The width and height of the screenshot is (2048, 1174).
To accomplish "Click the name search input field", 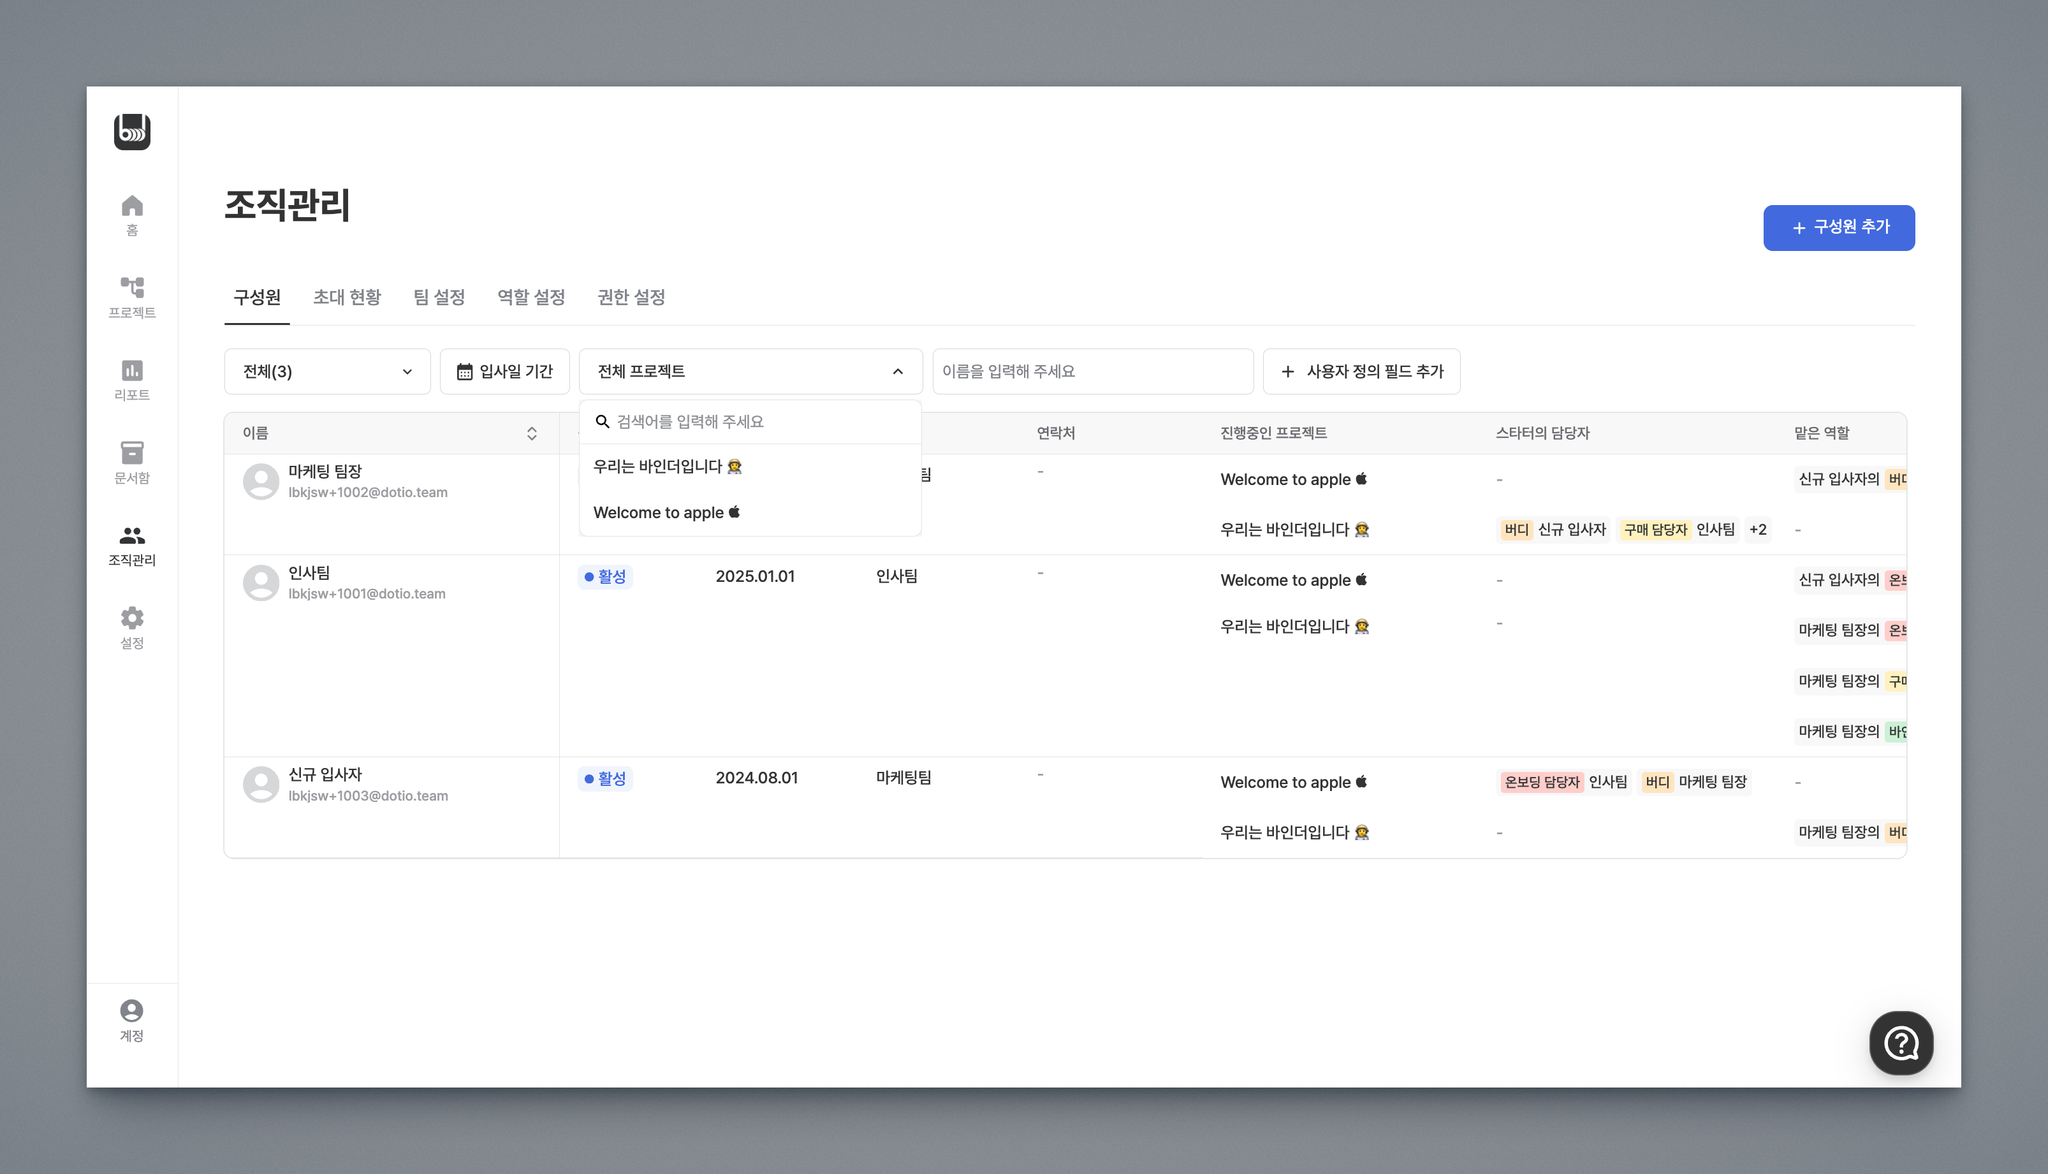I will coord(1092,371).
